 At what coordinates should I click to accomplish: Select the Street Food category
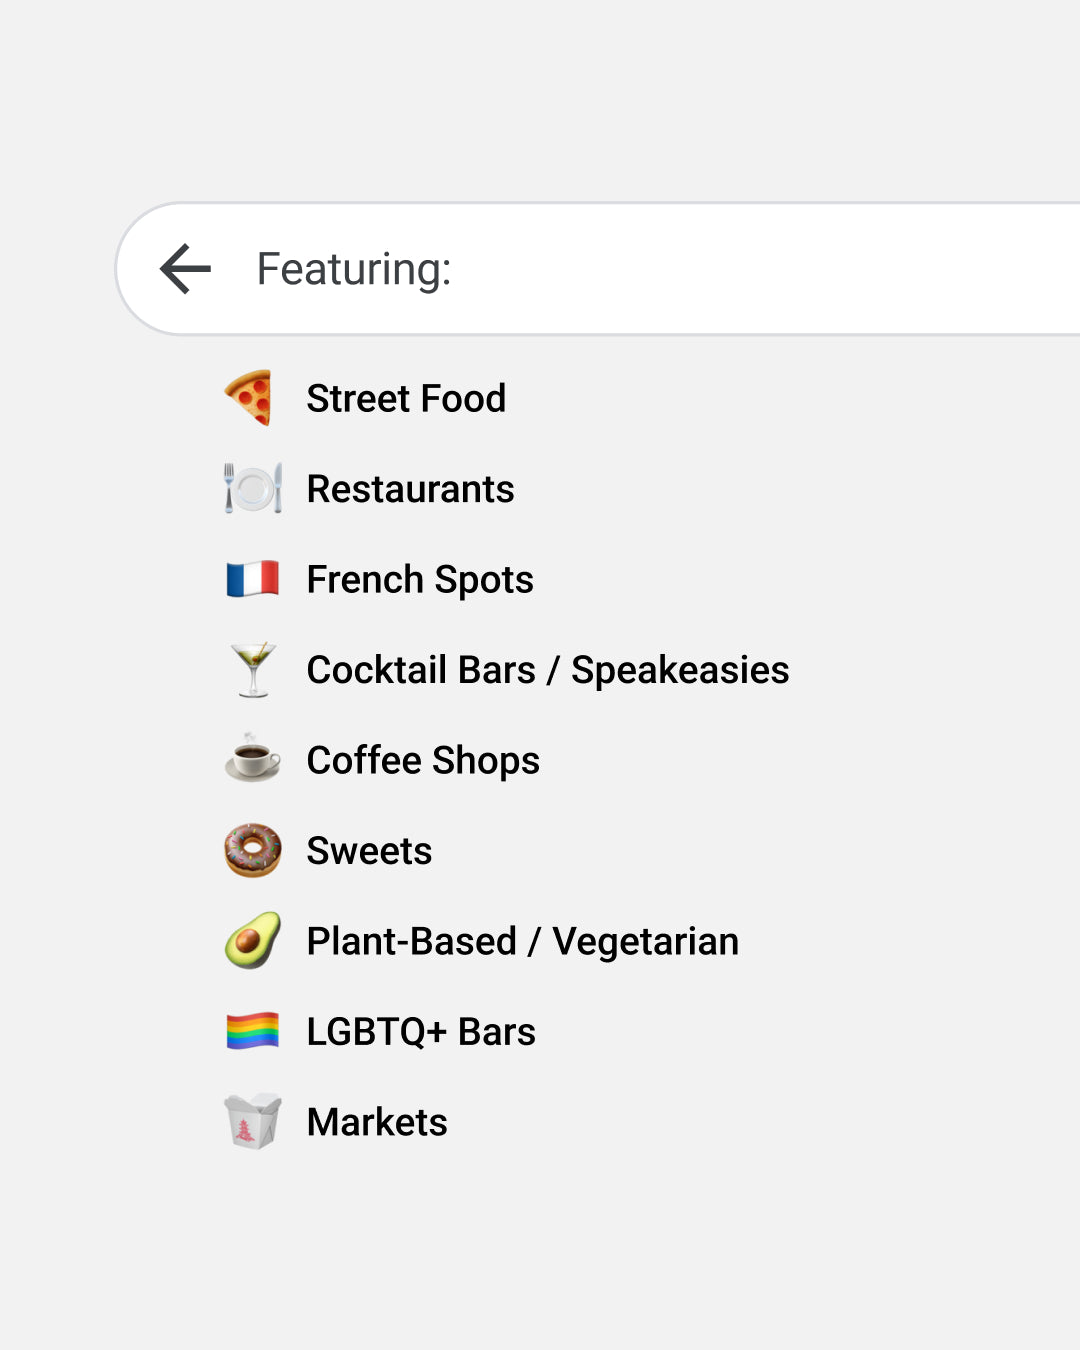406,398
